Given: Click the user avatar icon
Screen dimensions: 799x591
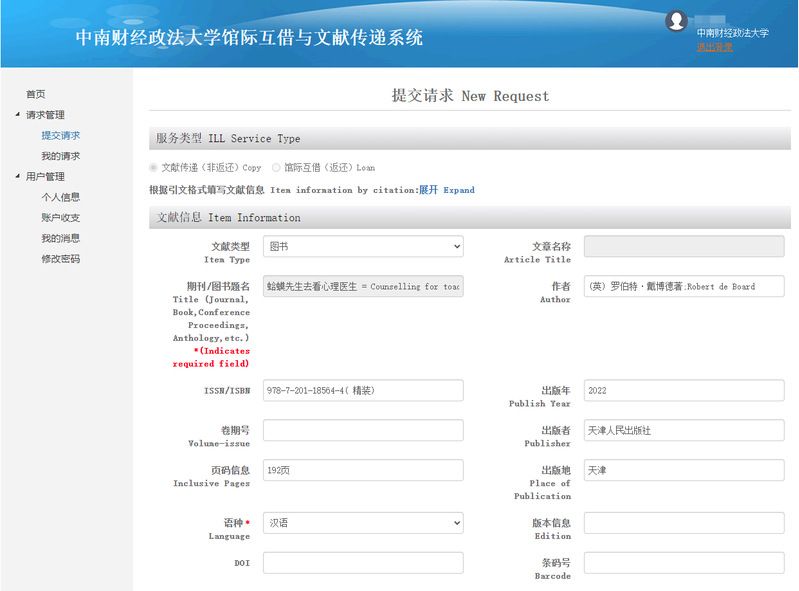Looking at the screenshot, I should [677, 21].
